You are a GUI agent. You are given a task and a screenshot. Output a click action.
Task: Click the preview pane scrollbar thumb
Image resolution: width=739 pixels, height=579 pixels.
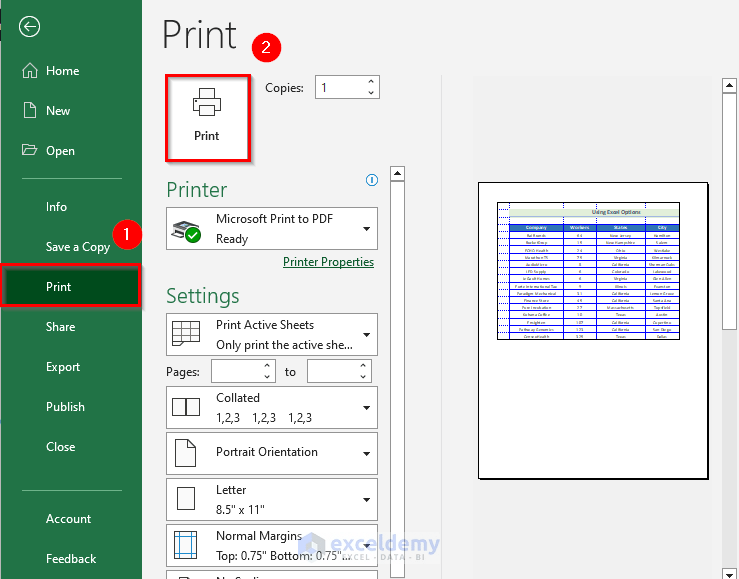click(x=729, y=211)
